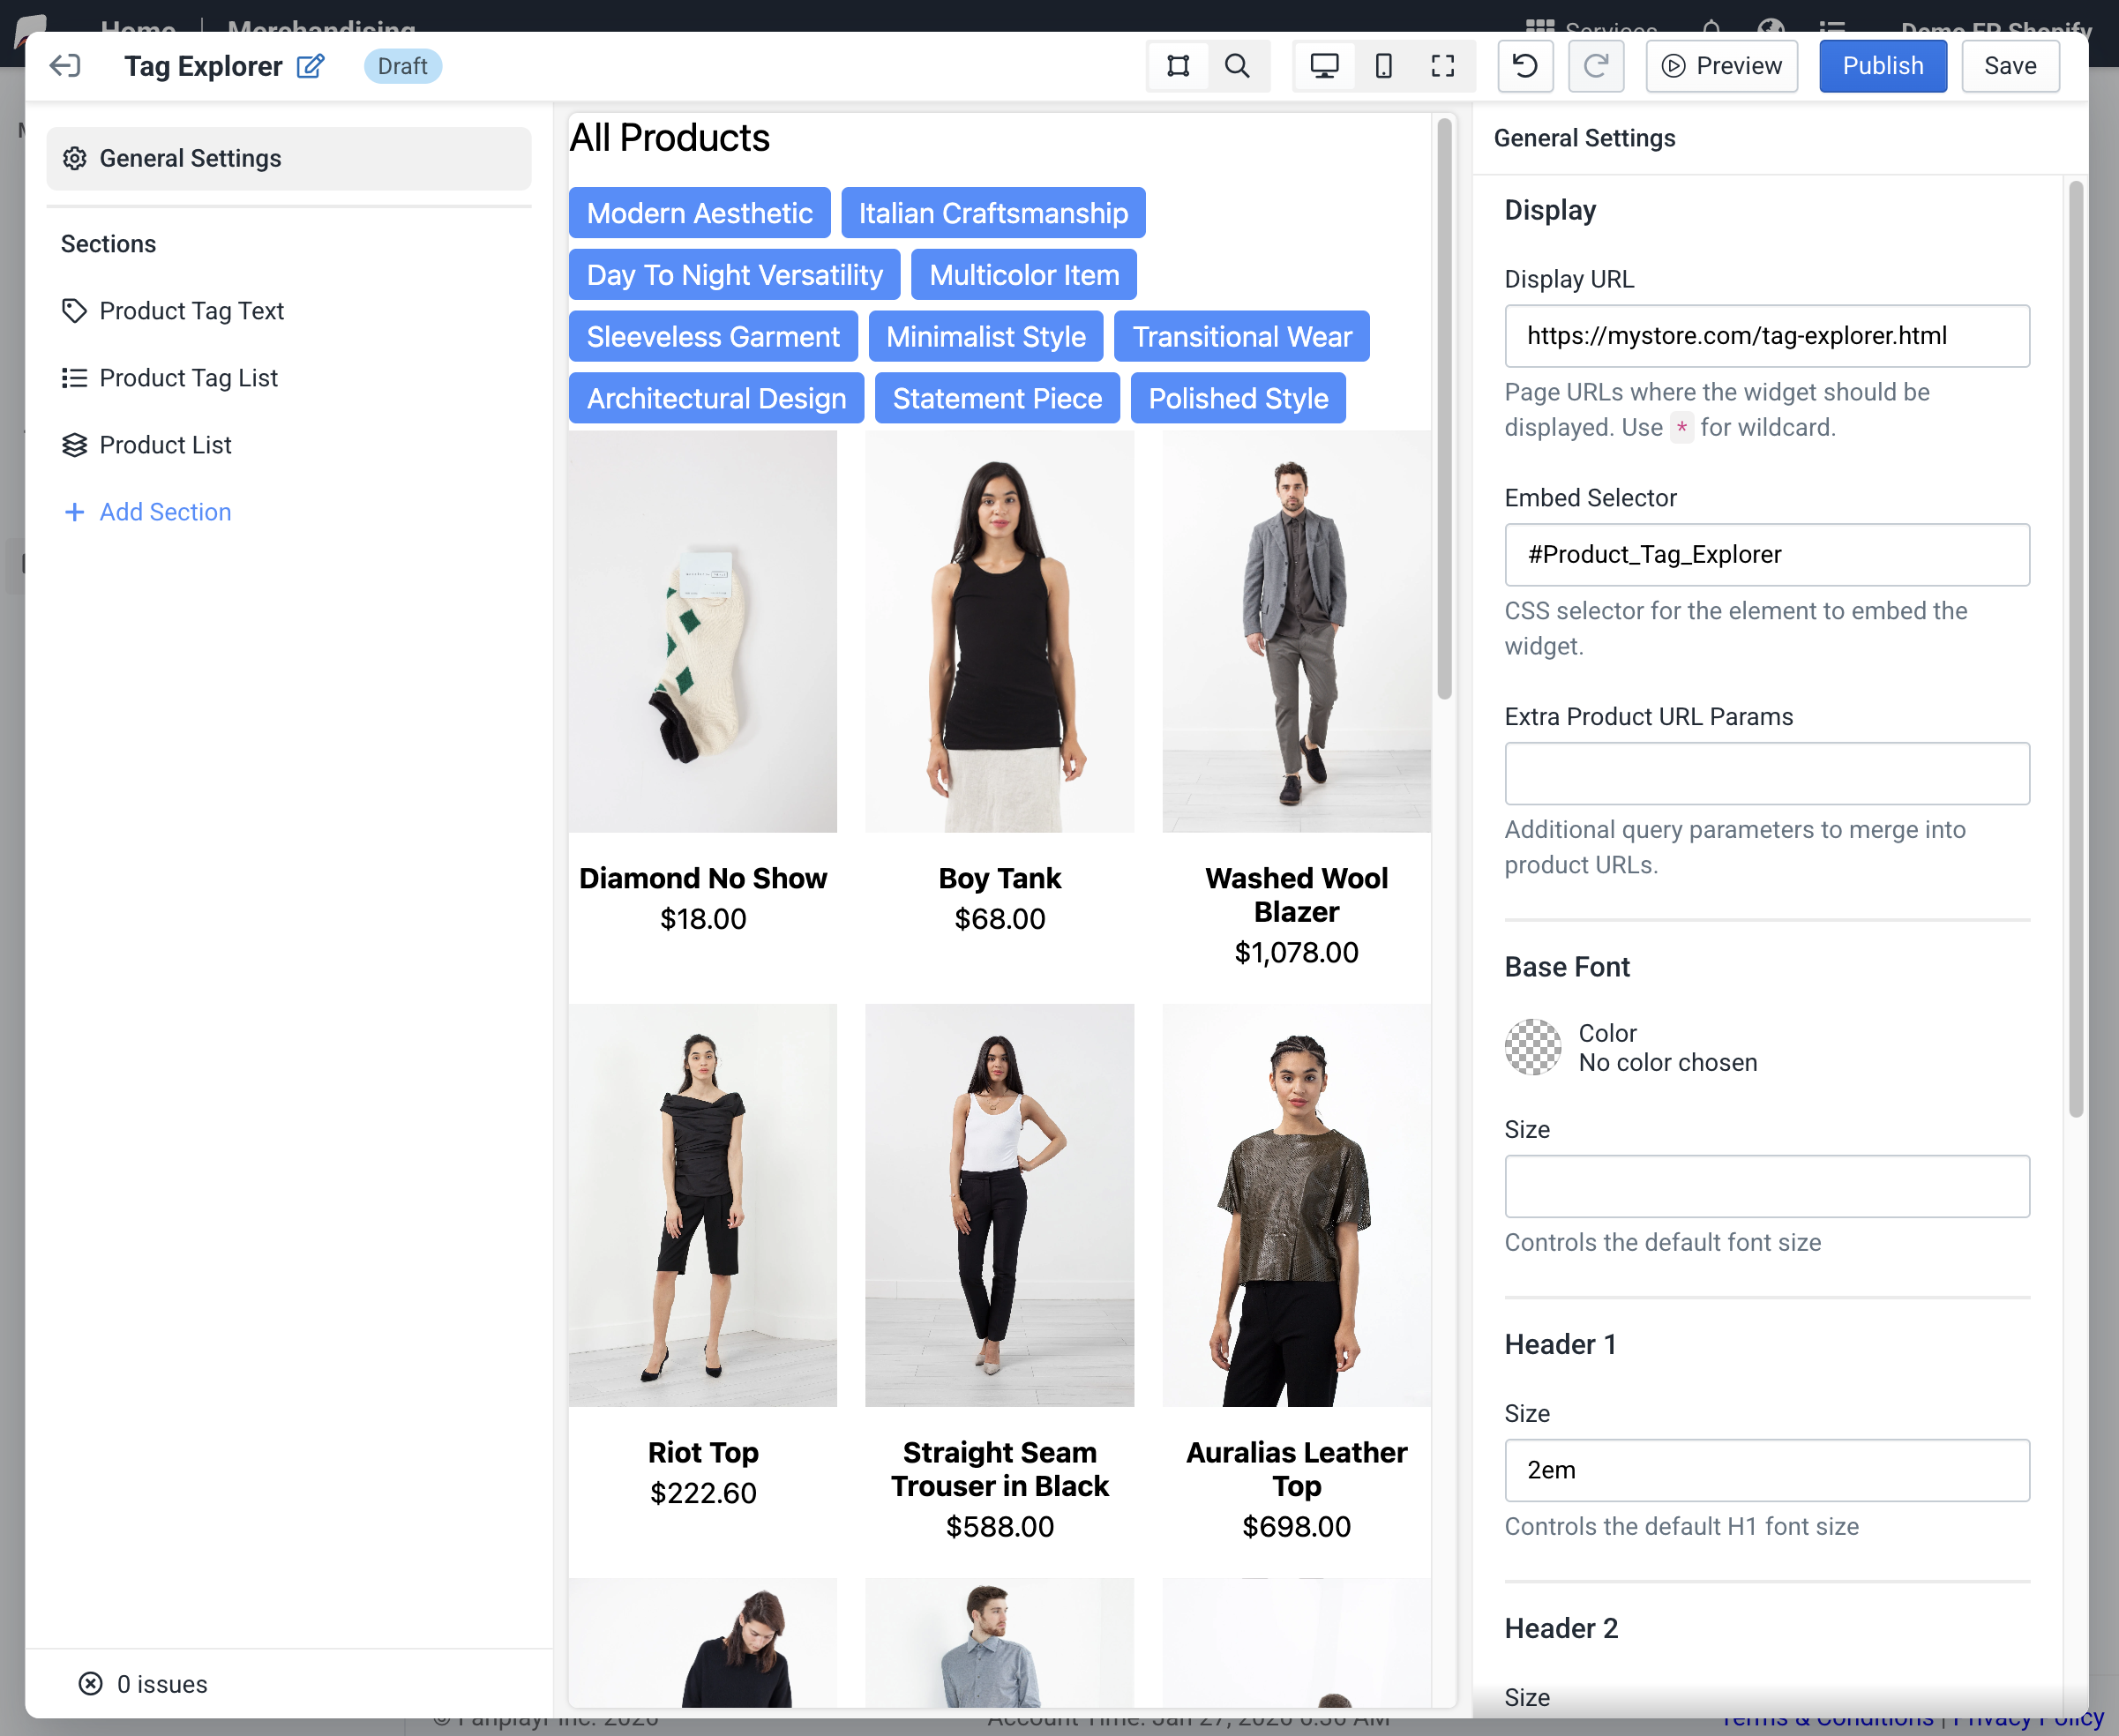Click the All Products heading
This screenshot has width=2119, height=1736.
pos(669,138)
